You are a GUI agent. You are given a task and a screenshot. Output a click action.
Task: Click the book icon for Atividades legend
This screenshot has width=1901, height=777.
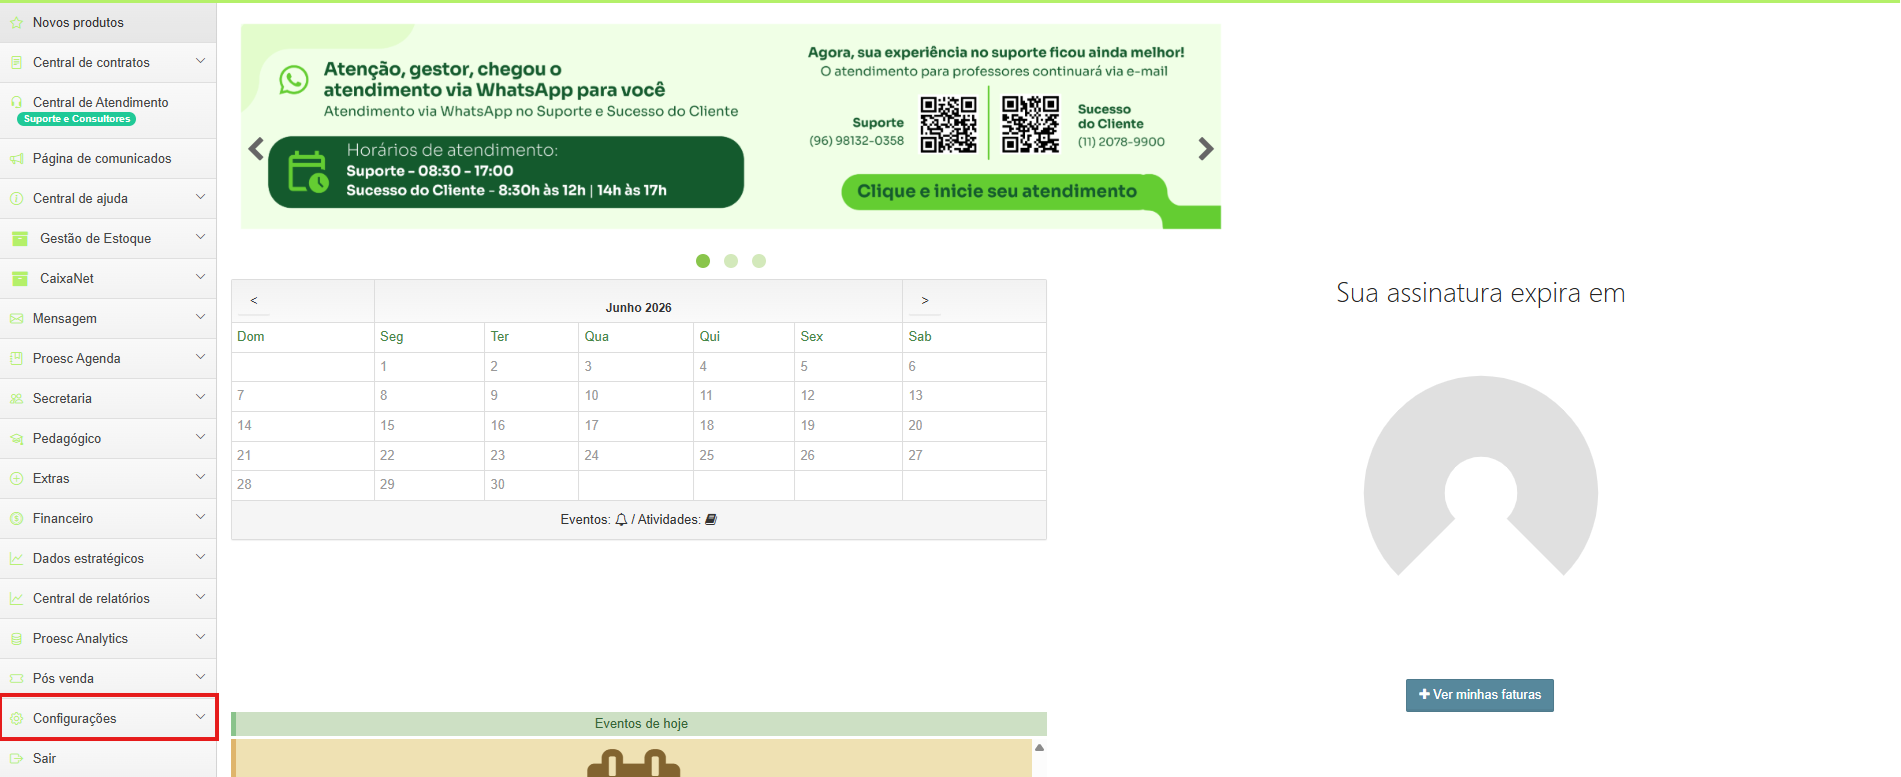tap(711, 519)
